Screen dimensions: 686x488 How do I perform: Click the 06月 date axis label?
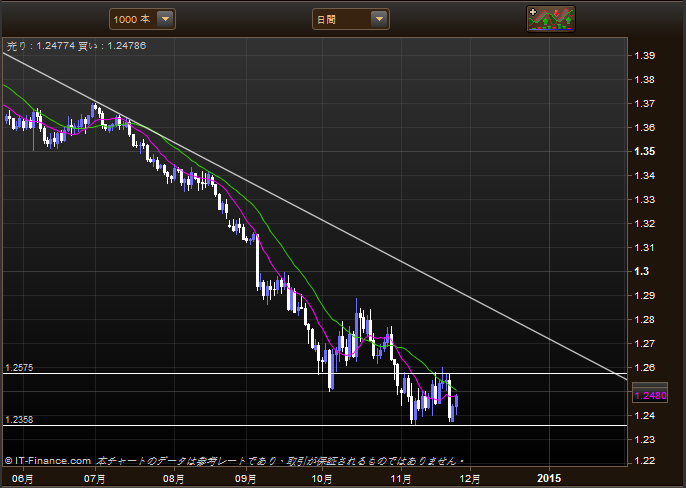point(22,479)
